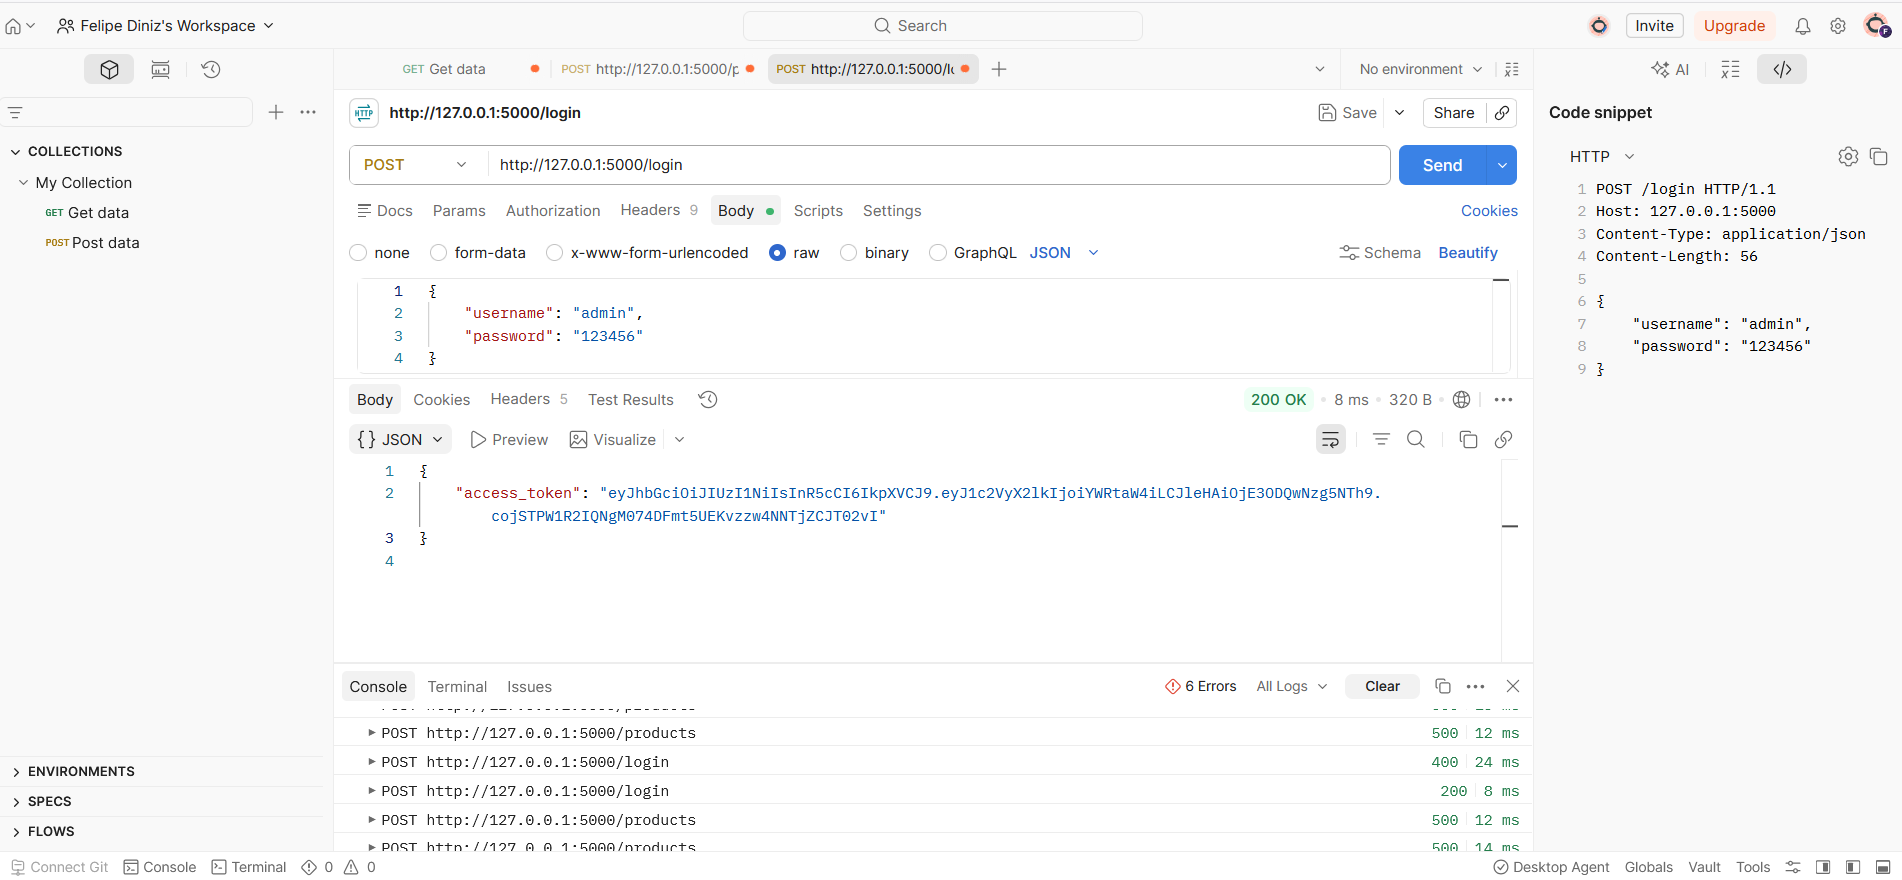Clear the console logs
Viewport: 1902px width, 880px height.
click(x=1382, y=686)
